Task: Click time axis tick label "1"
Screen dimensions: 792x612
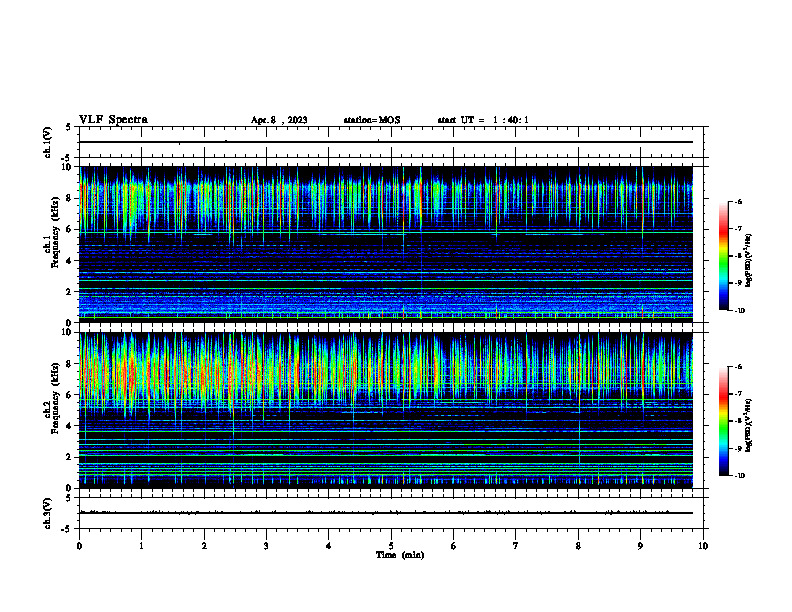Action: 141,546
